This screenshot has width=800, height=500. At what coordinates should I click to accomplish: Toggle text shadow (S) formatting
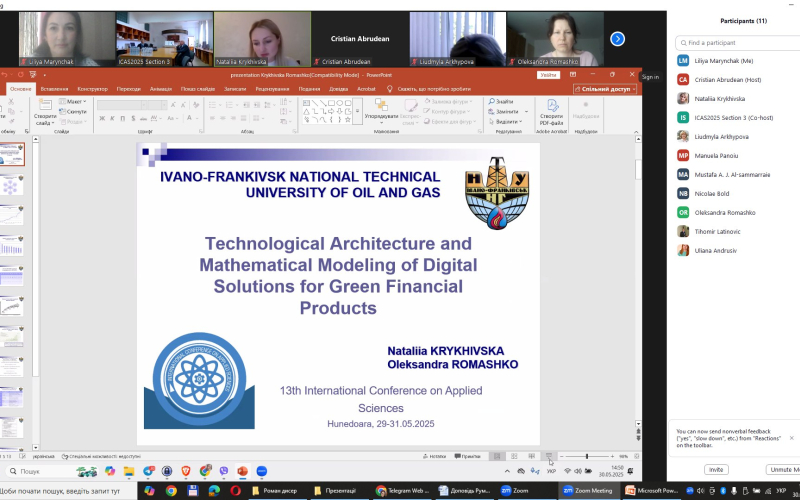coord(133,118)
